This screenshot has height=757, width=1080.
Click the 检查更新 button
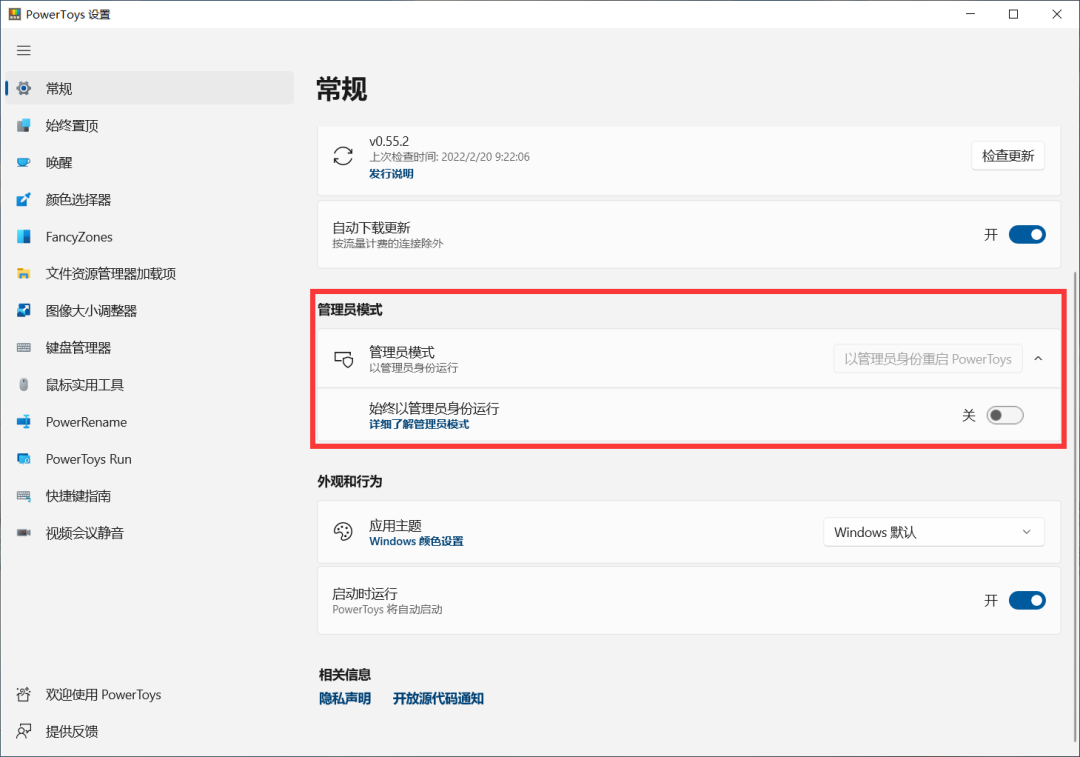coord(1007,155)
